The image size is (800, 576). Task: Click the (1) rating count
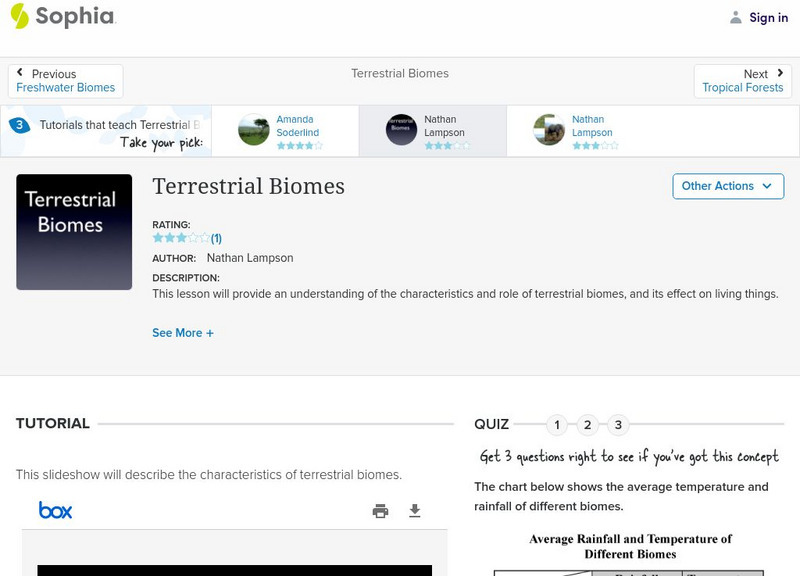click(x=216, y=238)
